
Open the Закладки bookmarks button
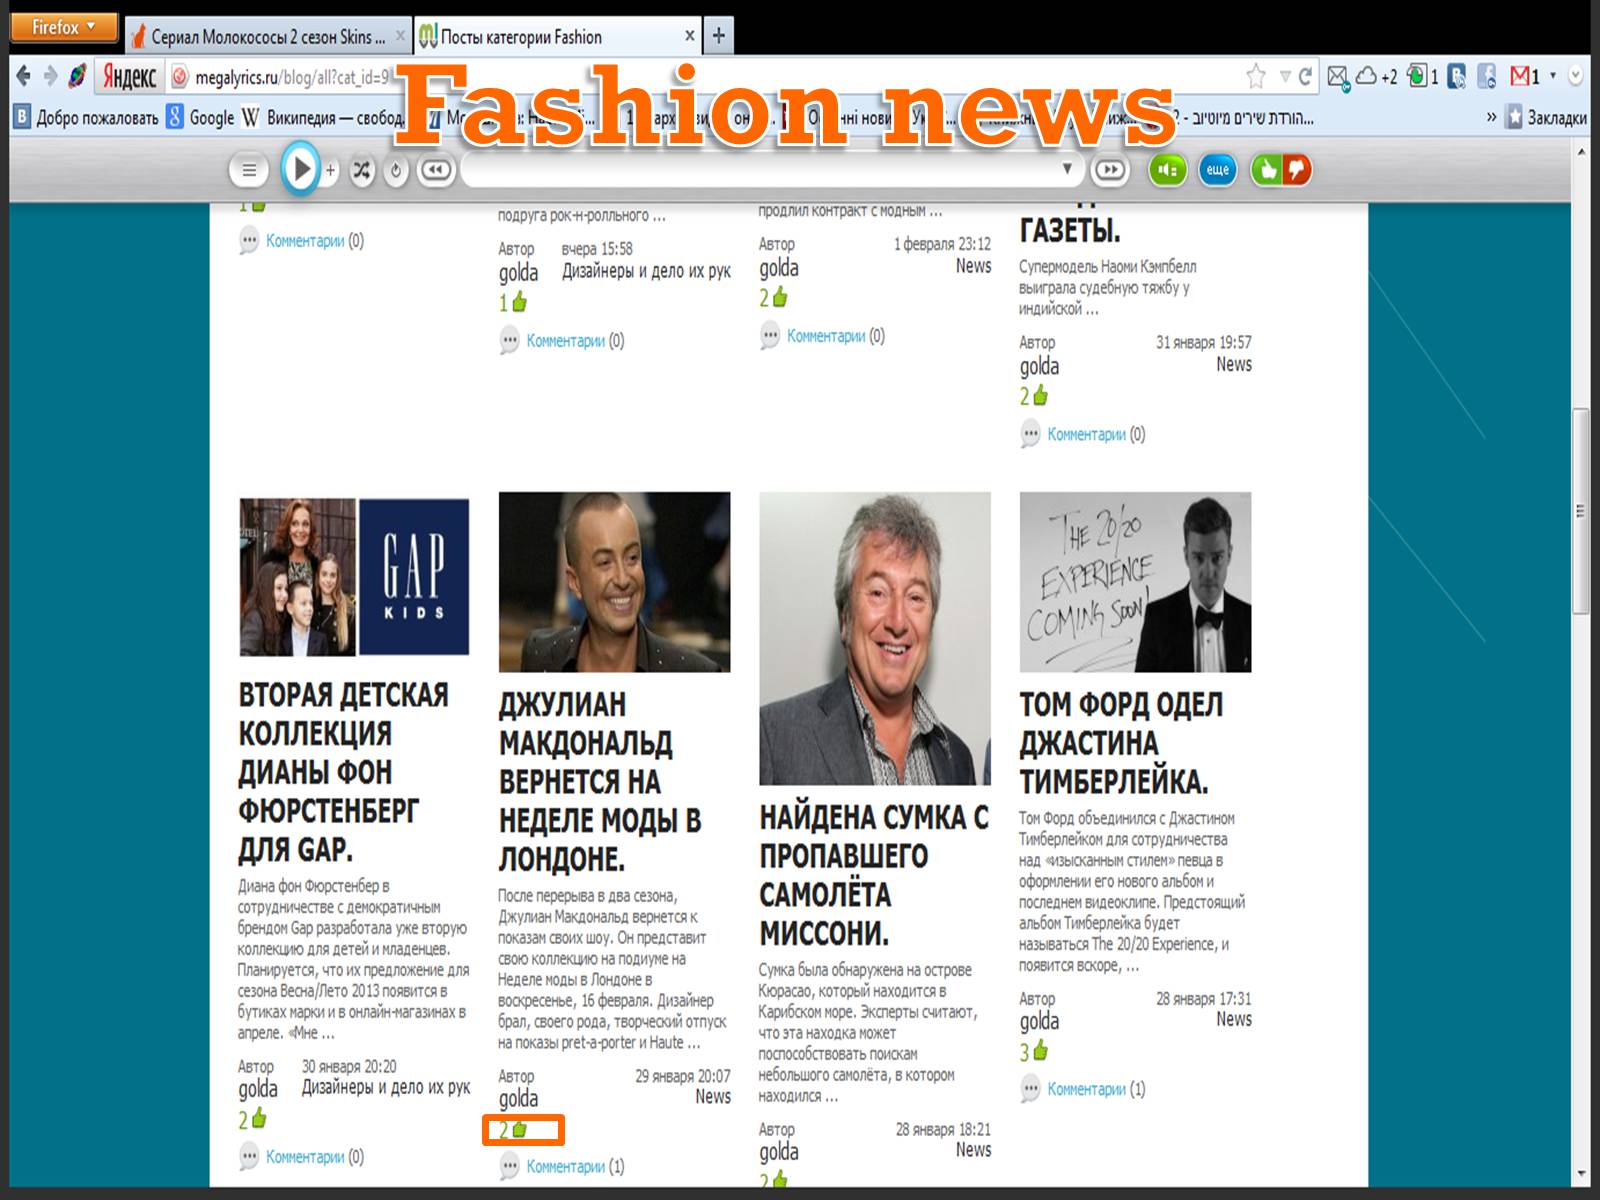[1546, 118]
